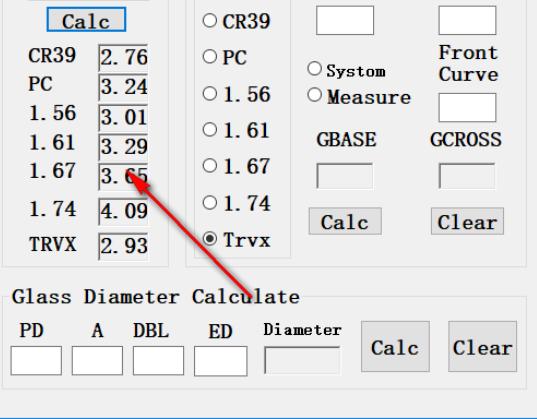Click the Front Curve input field
The width and height of the screenshot is (537, 419).
pos(467,108)
